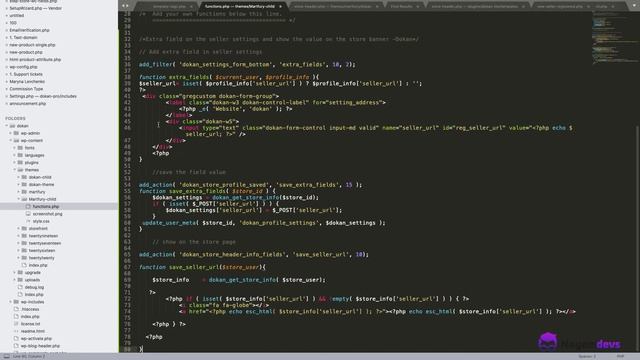
Task: Select the license.txt file icon
Action: (x=16, y=324)
